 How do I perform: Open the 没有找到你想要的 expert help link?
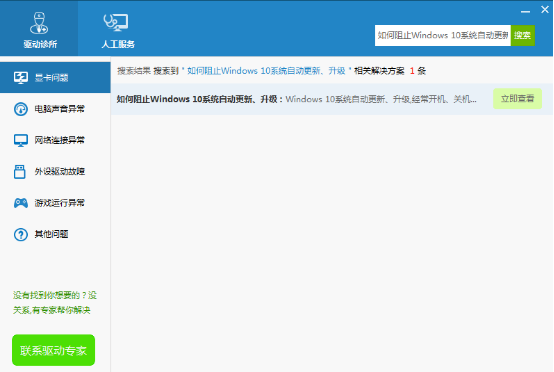point(55,302)
